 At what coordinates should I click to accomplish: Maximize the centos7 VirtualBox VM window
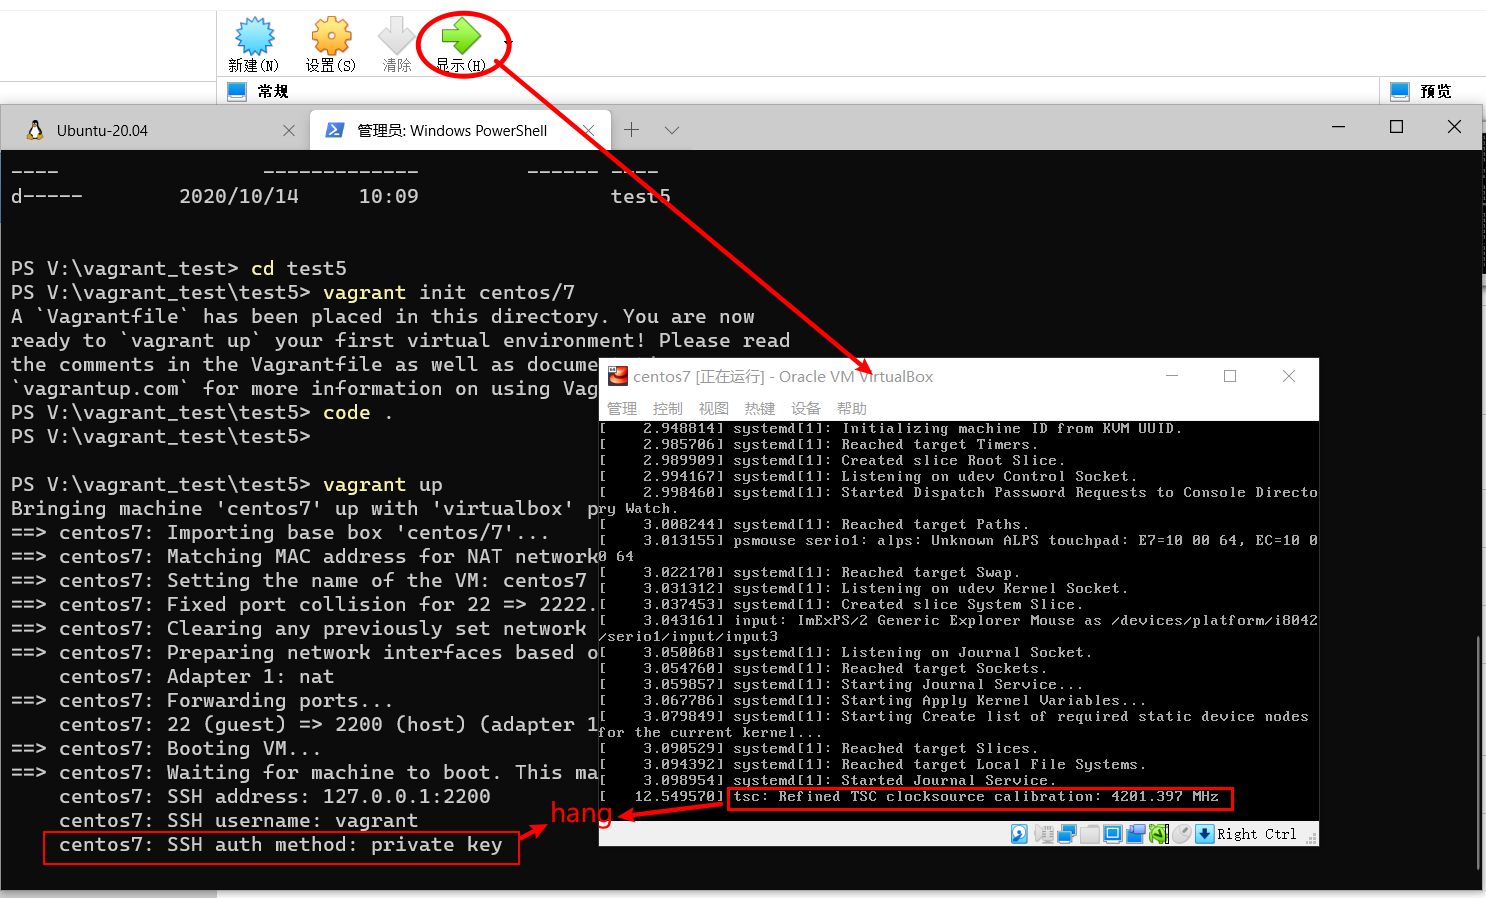point(1230,376)
